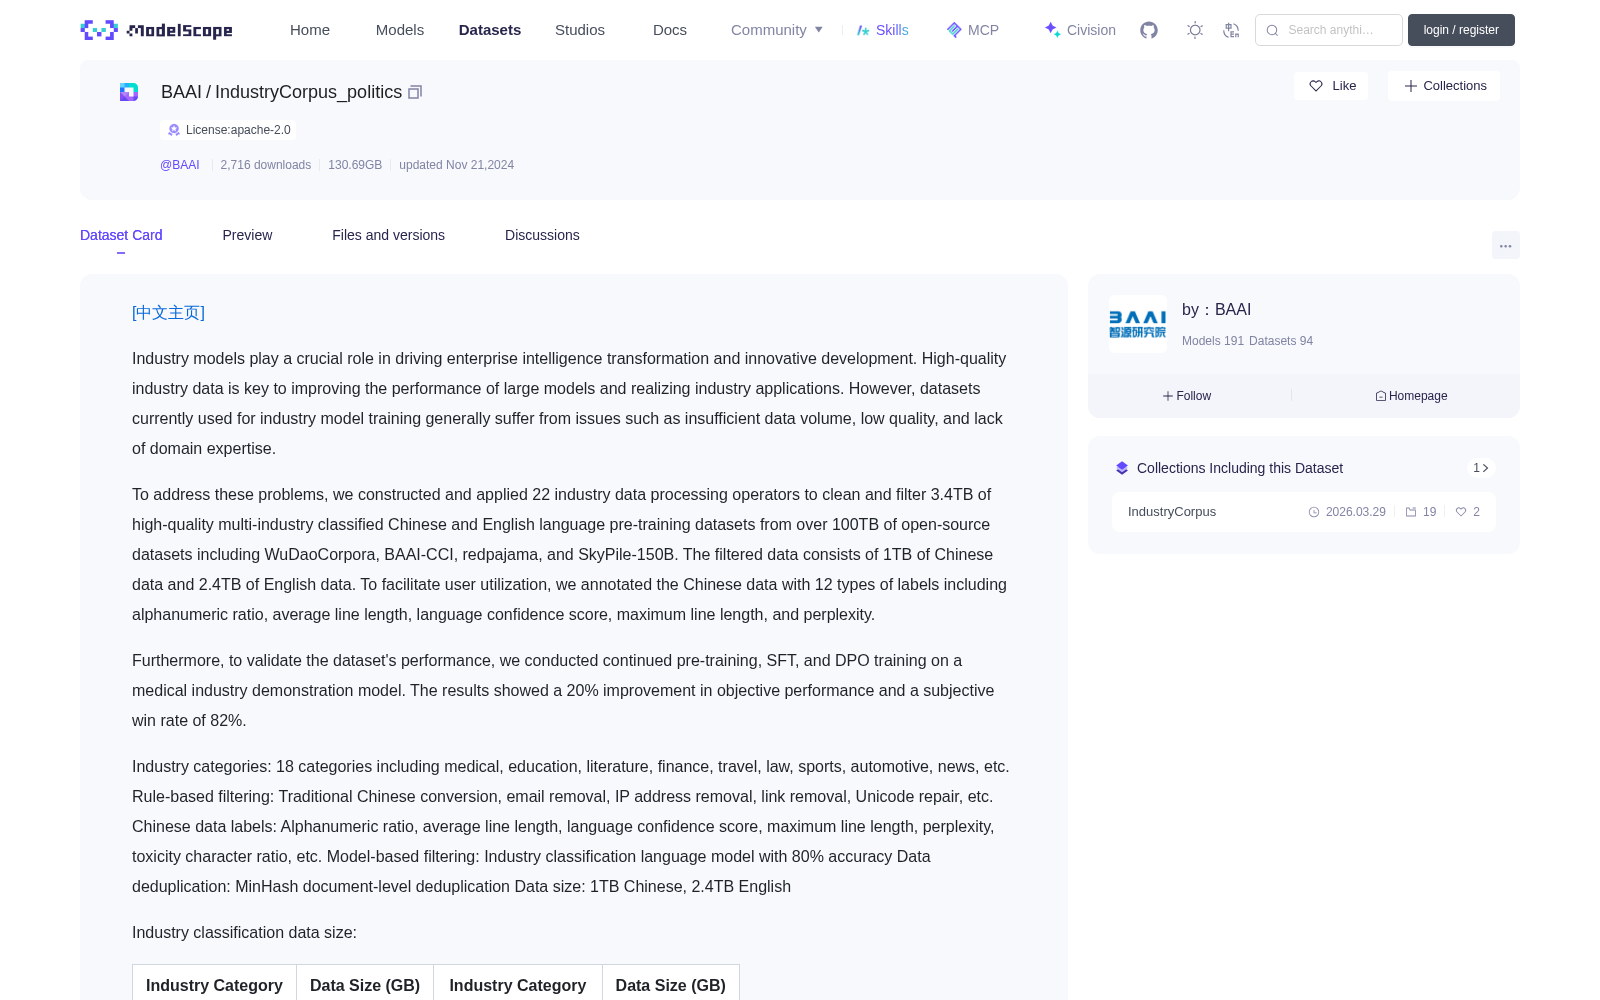Open the ModelScope logo home link

point(156,30)
